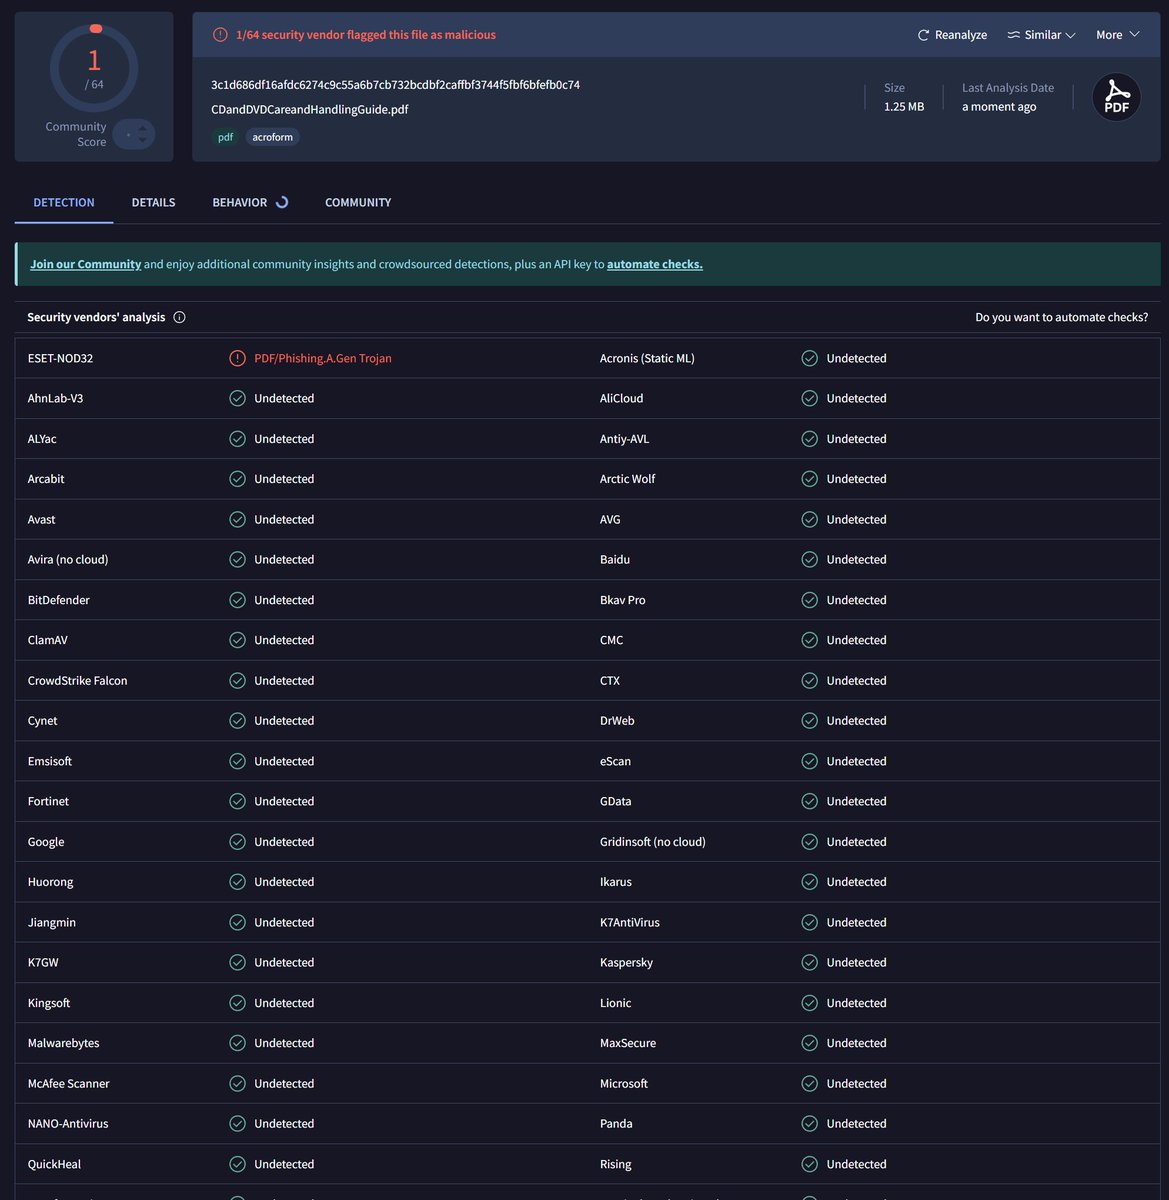Screen dimensions: 1169x1200
Task: Click the ESET-NOD32 vendor name
Action: (x=60, y=358)
